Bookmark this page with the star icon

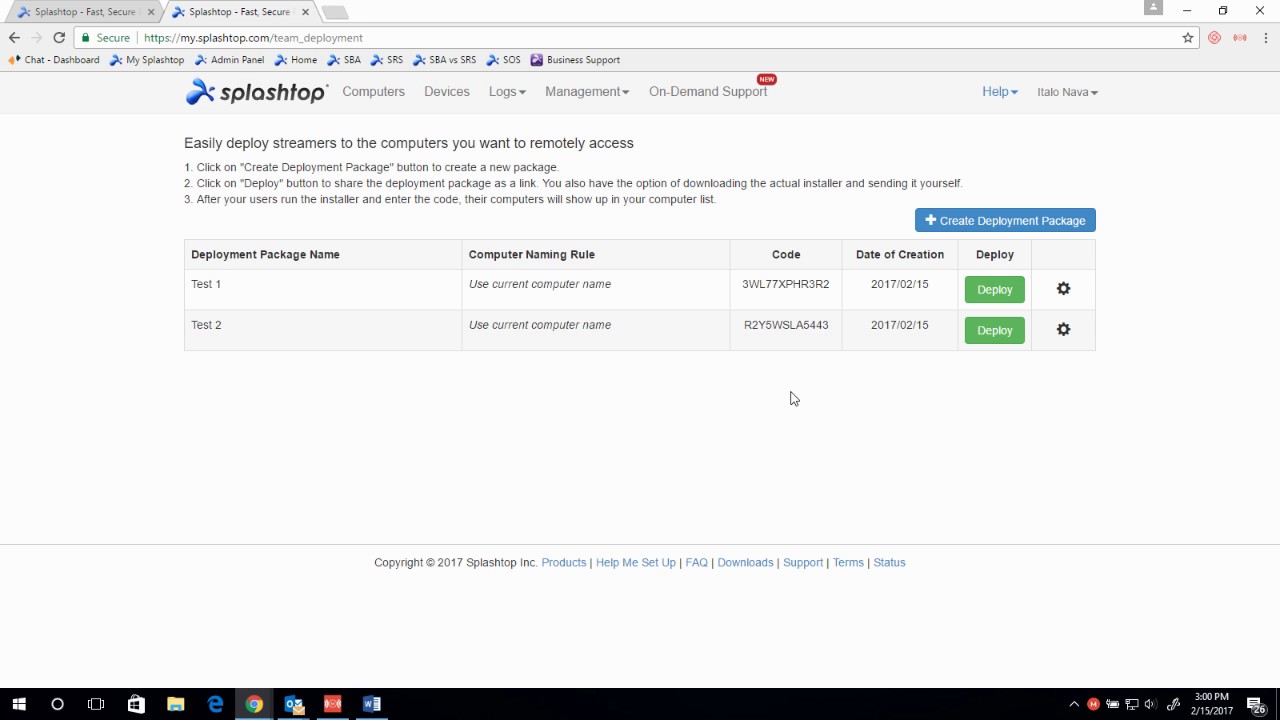tap(1188, 38)
